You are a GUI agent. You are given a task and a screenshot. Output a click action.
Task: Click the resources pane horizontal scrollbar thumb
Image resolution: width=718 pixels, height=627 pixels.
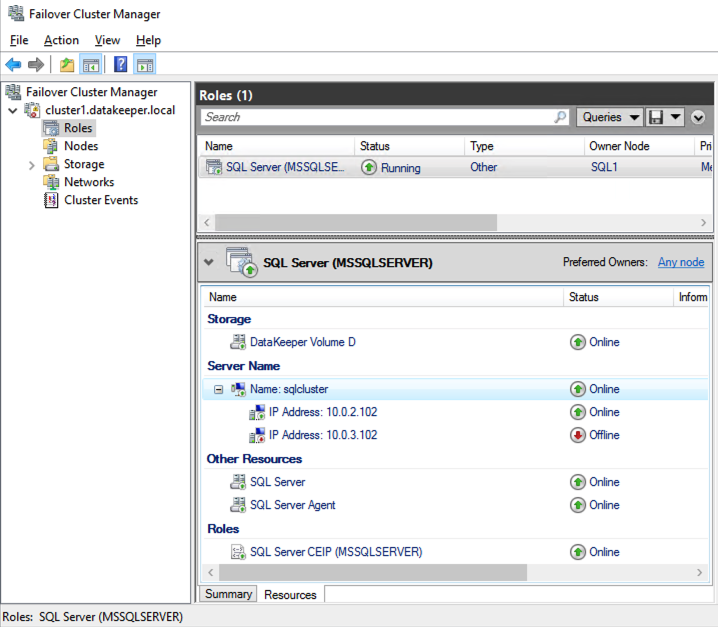coord(373,572)
